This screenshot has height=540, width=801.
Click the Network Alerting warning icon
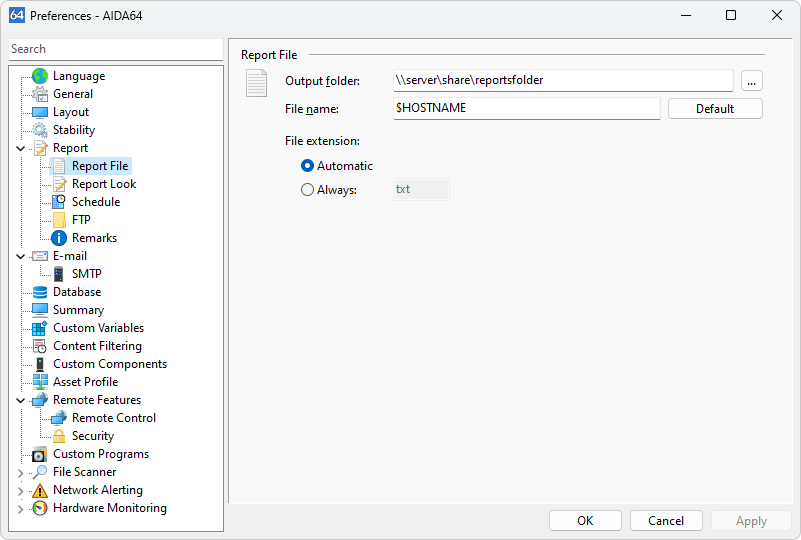tap(40, 490)
